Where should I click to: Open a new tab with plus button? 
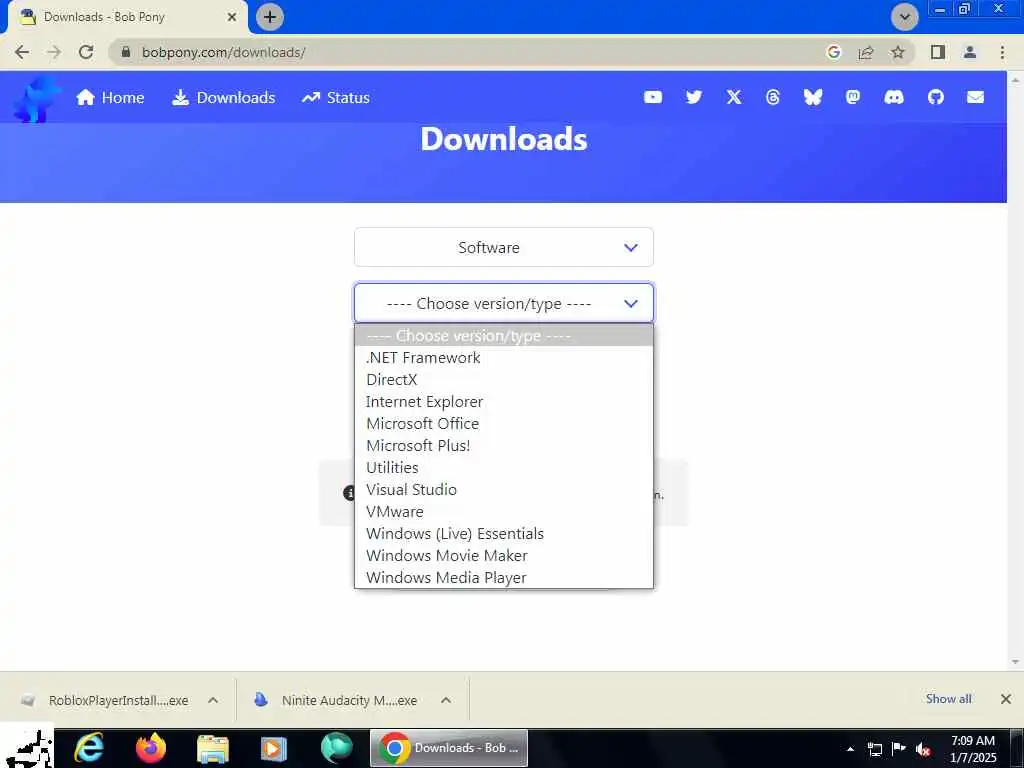pos(270,17)
